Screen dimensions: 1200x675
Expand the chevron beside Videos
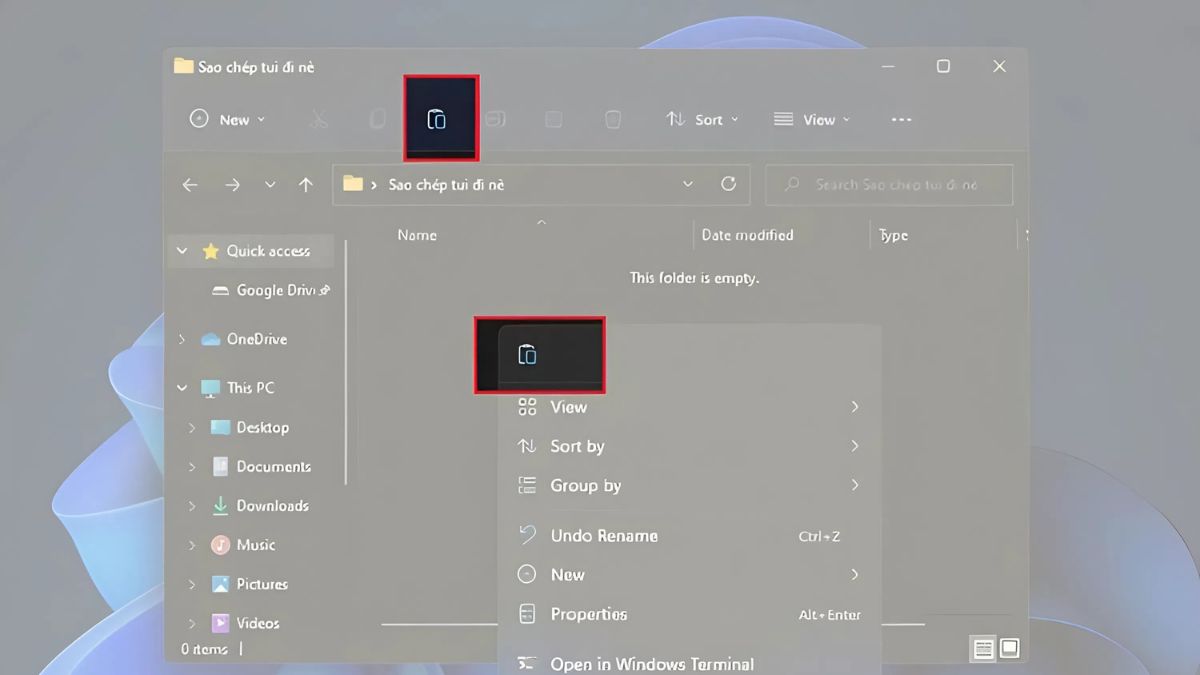pos(192,623)
